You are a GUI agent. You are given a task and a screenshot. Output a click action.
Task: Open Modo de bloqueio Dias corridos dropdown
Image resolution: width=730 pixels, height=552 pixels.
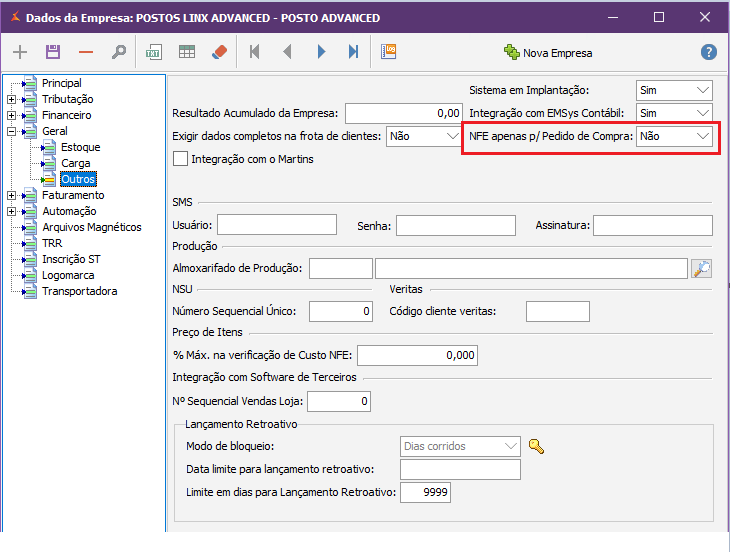(x=460, y=446)
